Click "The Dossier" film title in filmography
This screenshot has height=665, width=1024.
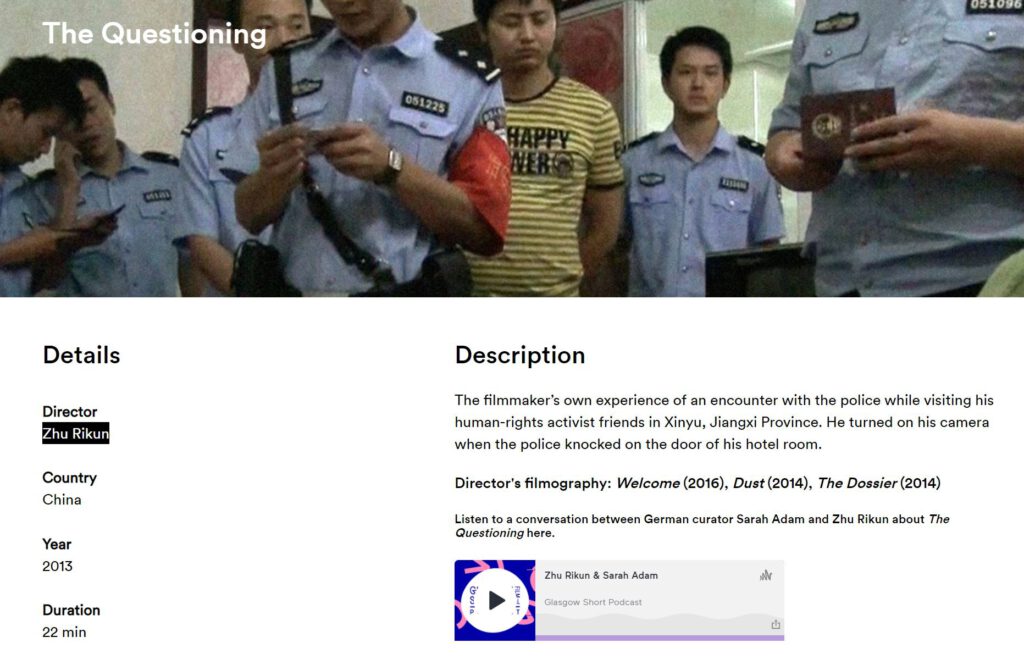pos(857,483)
